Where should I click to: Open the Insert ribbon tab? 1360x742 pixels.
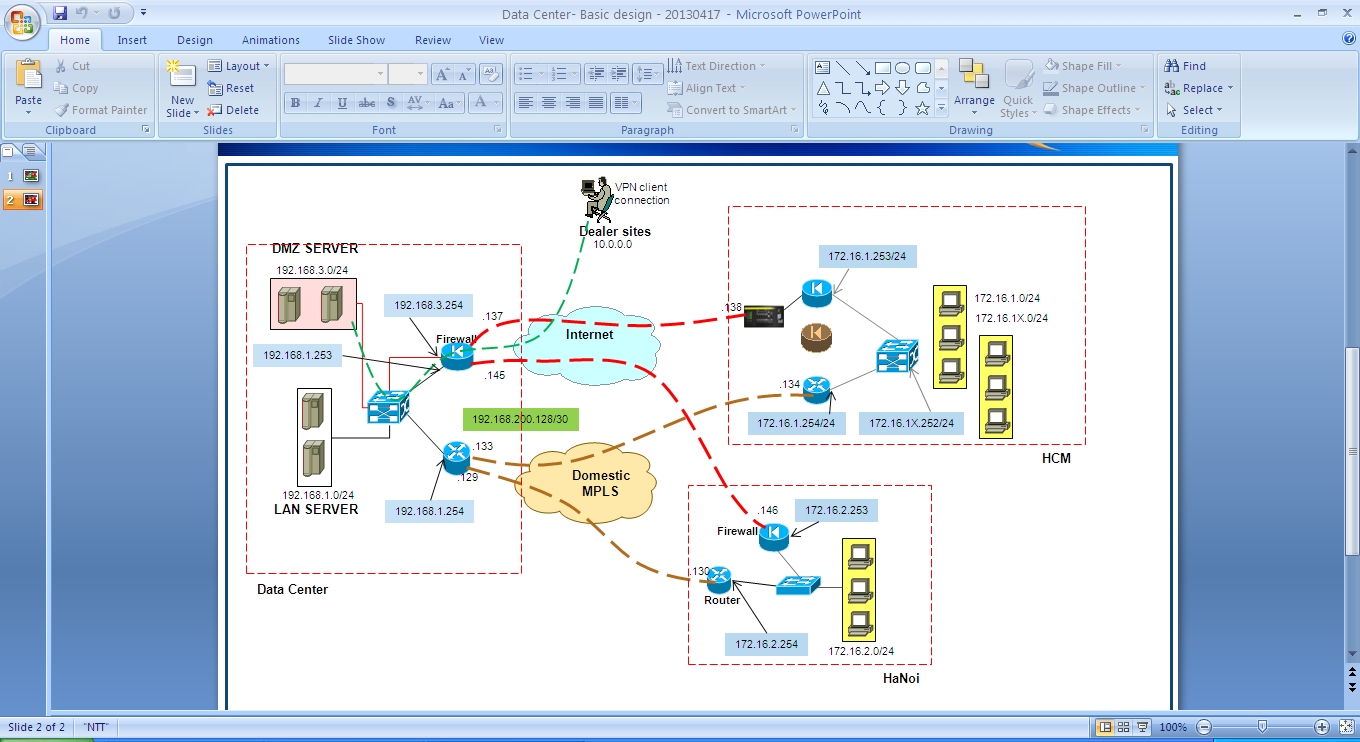(132, 40)
